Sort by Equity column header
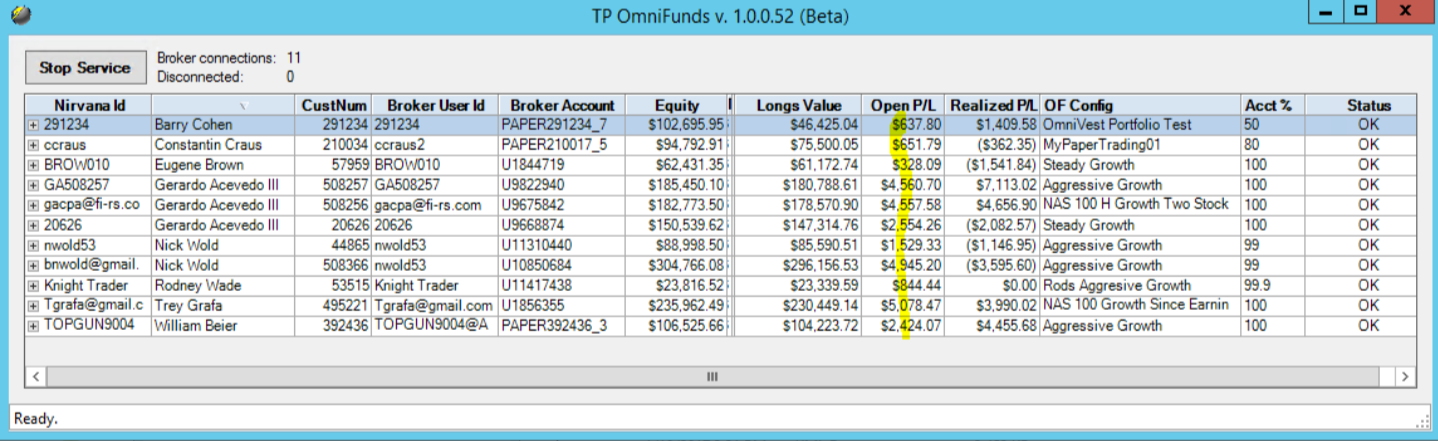Image resolution: width=1438 pixels, height=441 pixels. pyautogui.click(x=677, y=105)
